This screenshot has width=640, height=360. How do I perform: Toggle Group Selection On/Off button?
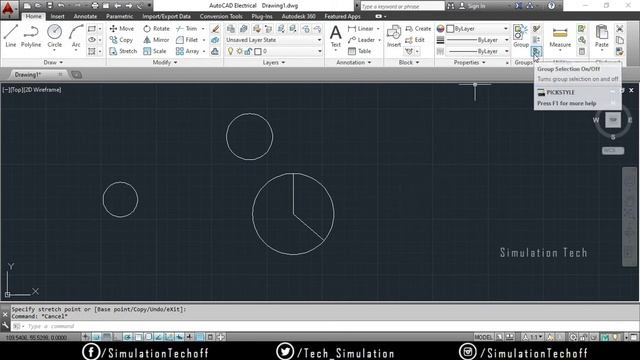pos(536,51)
